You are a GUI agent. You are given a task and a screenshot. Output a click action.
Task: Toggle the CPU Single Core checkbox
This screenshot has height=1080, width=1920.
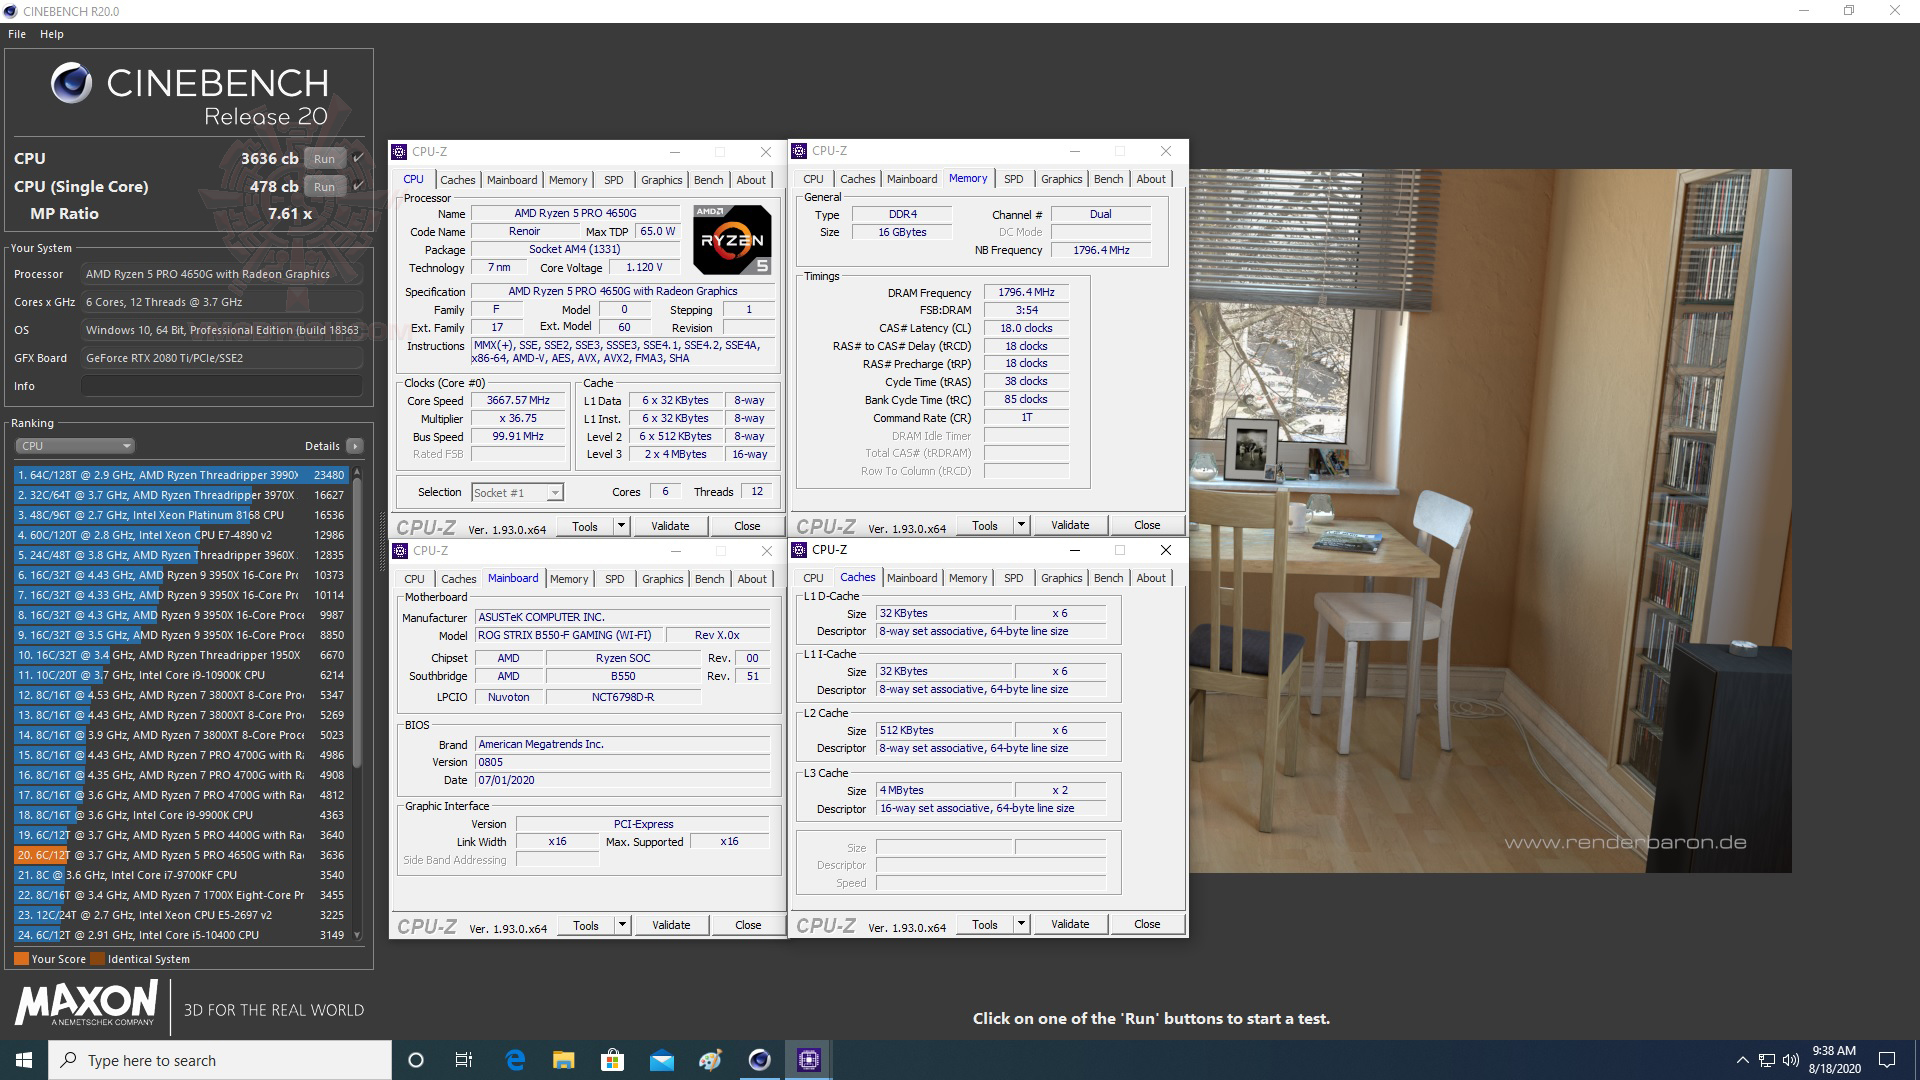[358, 186]
